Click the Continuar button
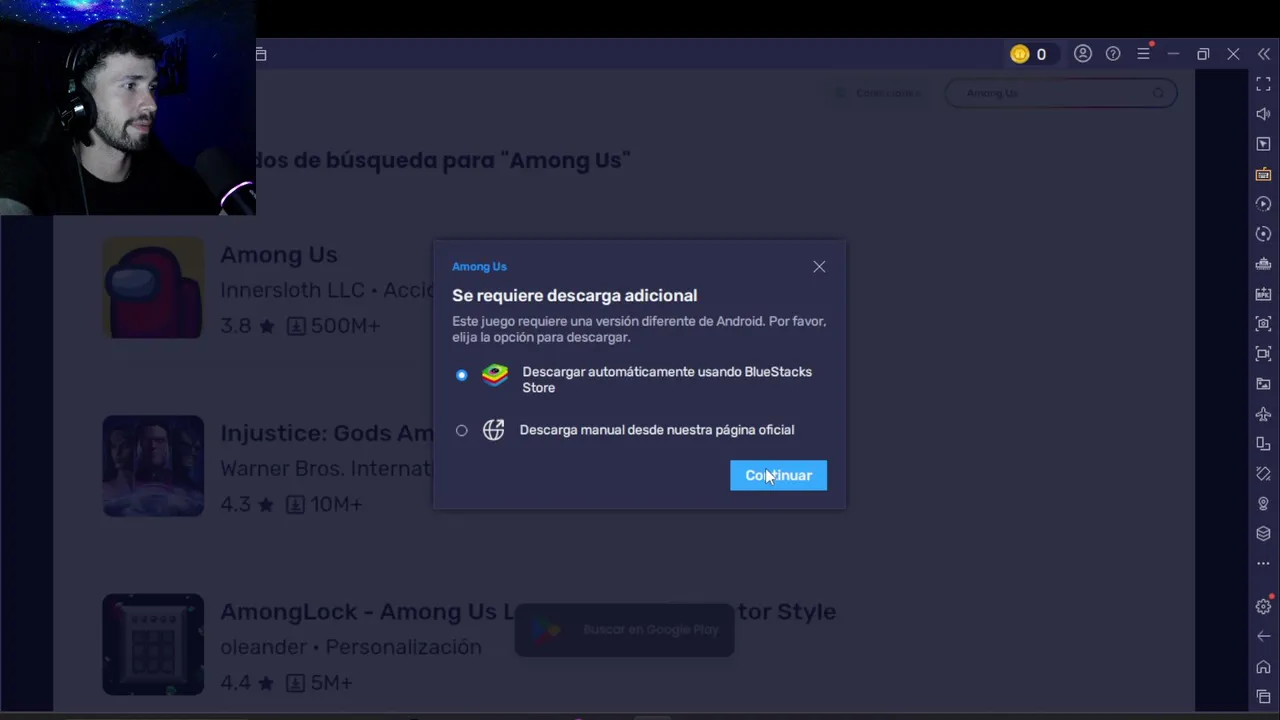The image size is (1280, 720). click(778, 475)
